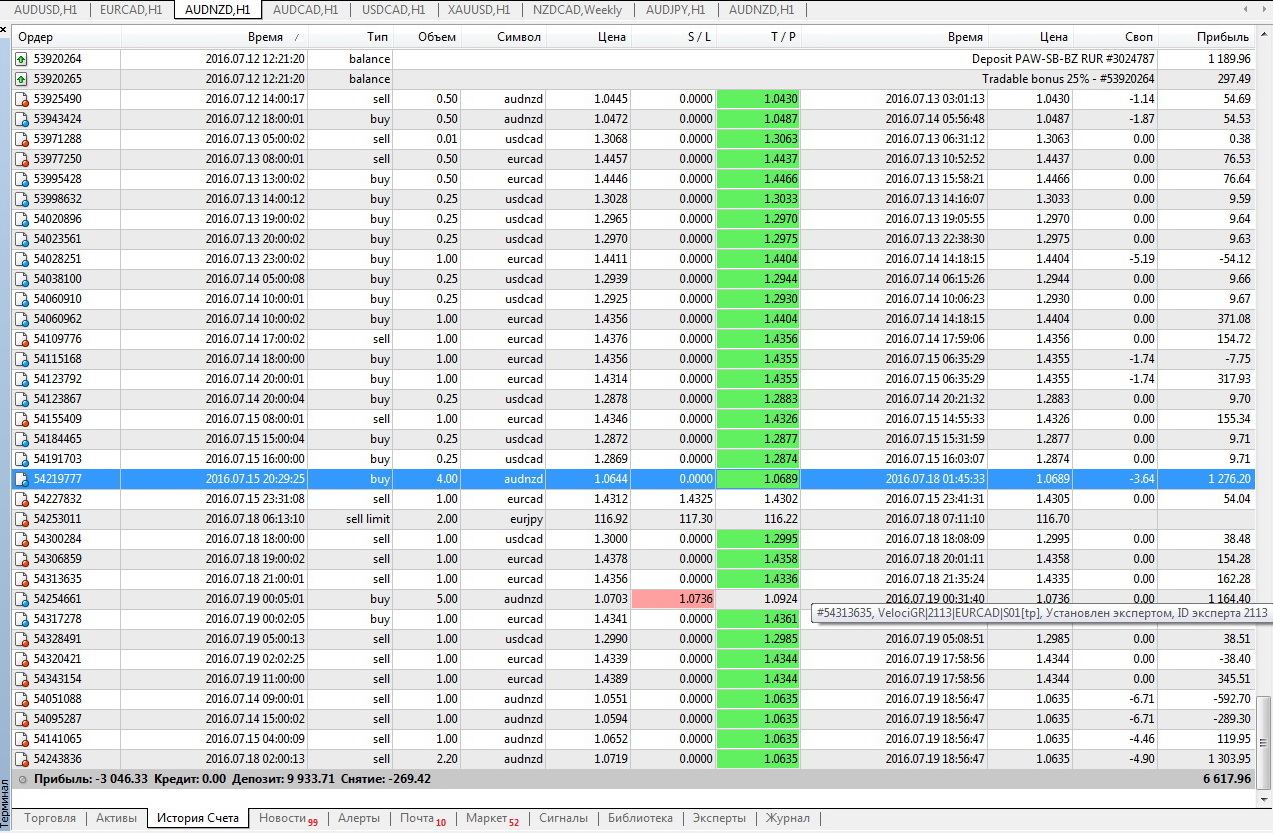Click the order icon beside 53977250

point(21,159)
